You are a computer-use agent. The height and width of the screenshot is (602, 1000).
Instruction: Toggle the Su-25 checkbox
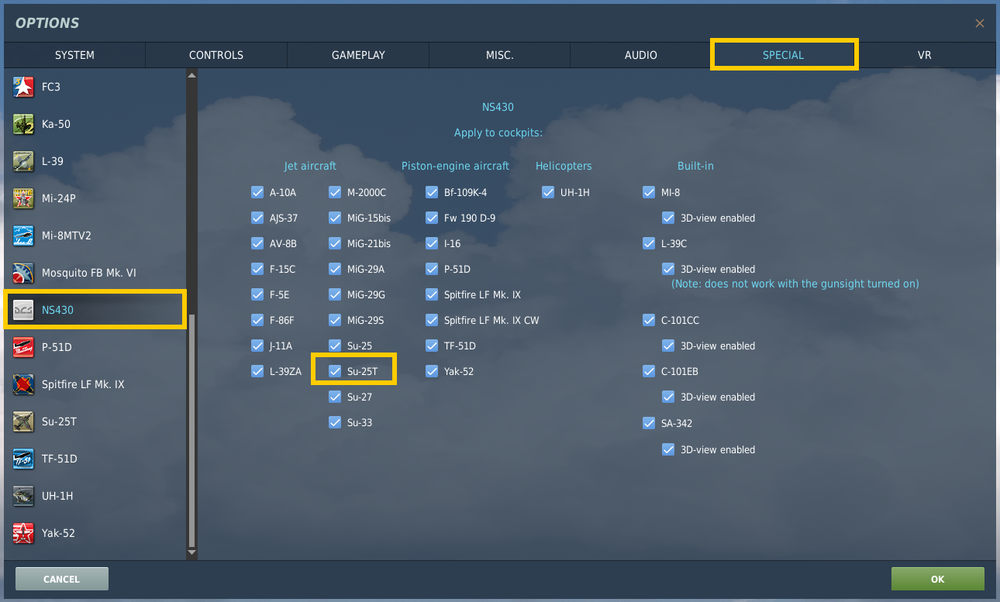[x=335, y=345]
